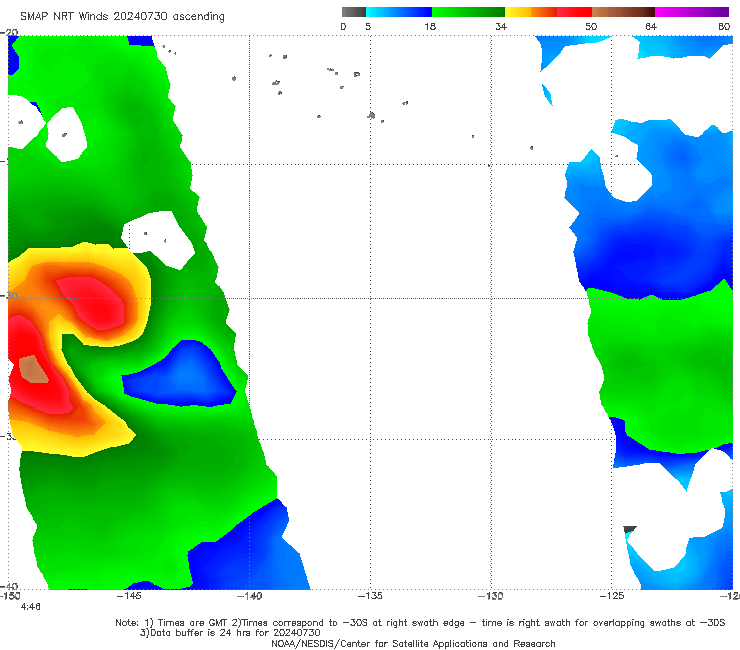Select the title text 'SMAP NRT Winds 20240730 ascending'
This screenshot has height=650, width=740.
coord(122,16)
